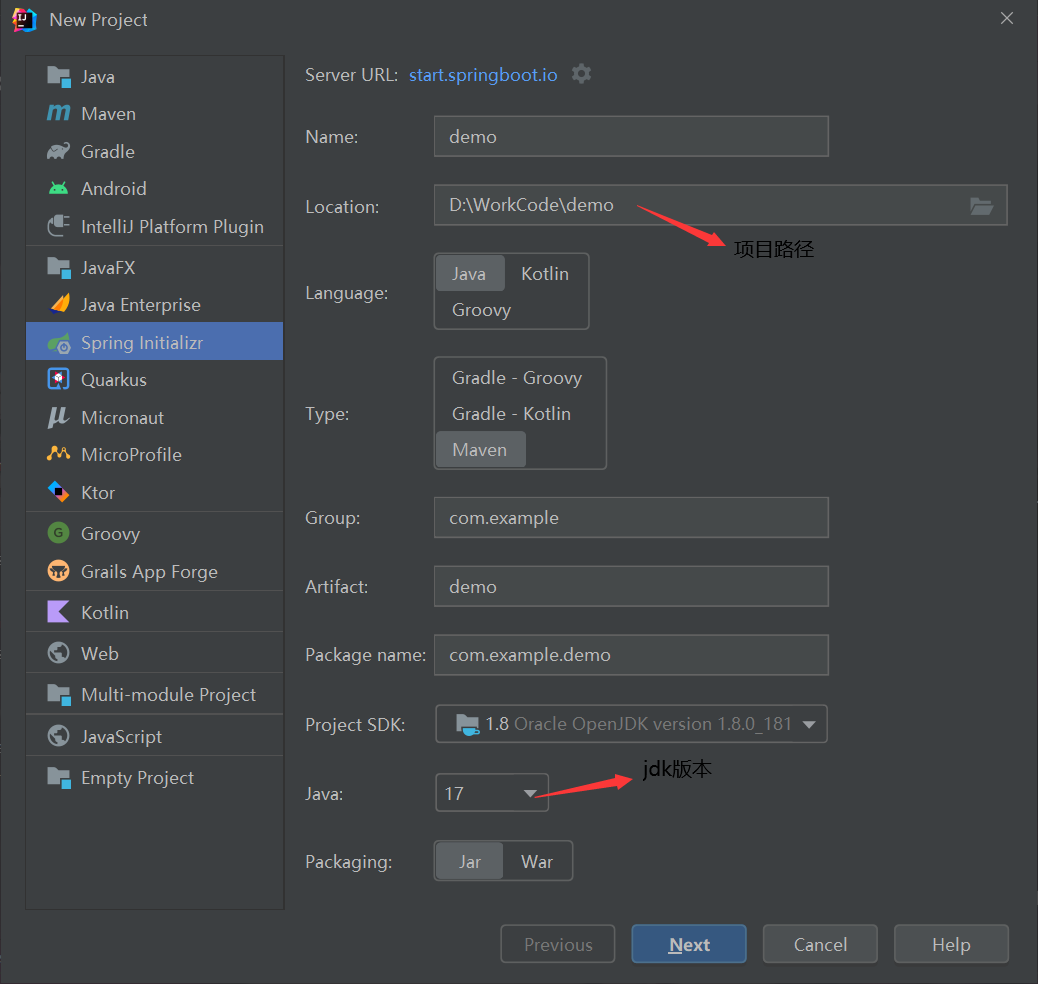
Task: Select Quarkus project generator
Action: coord(155,380)
